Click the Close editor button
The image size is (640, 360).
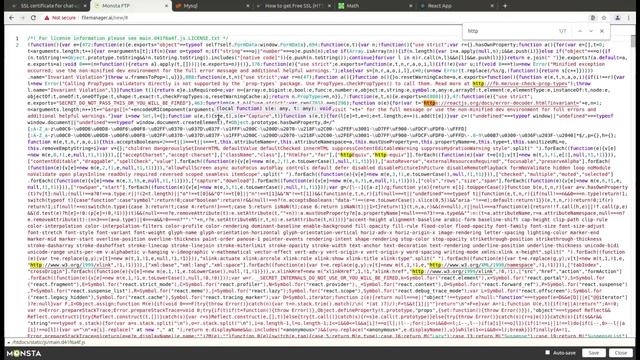point(621,353)
